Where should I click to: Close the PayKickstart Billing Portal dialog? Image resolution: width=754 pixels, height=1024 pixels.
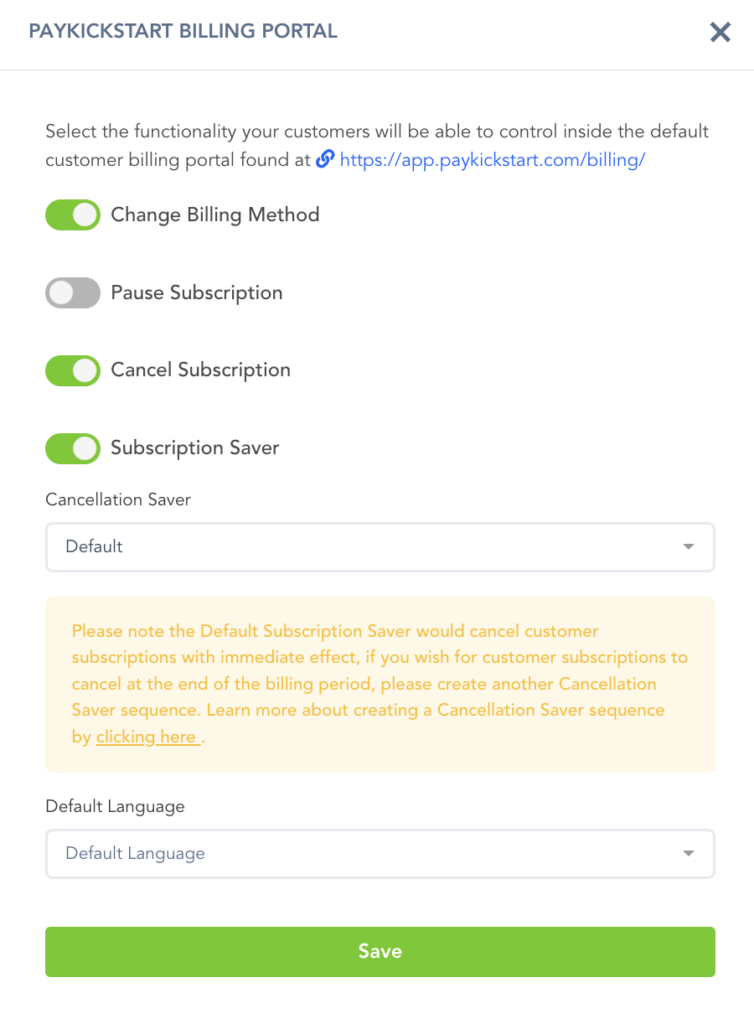tap(720, 32)
